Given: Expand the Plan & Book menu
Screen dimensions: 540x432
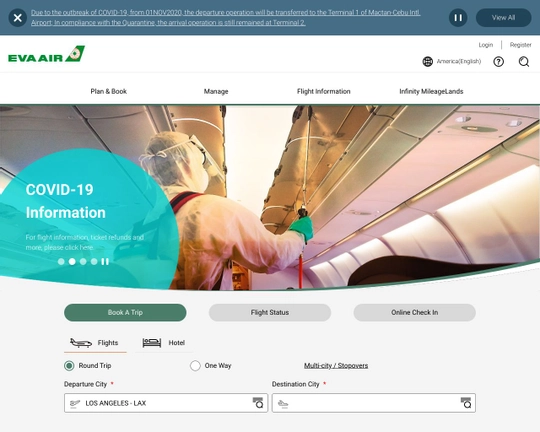Looking at the screenshot, I should pyautogui.click(x=108, y=91).
